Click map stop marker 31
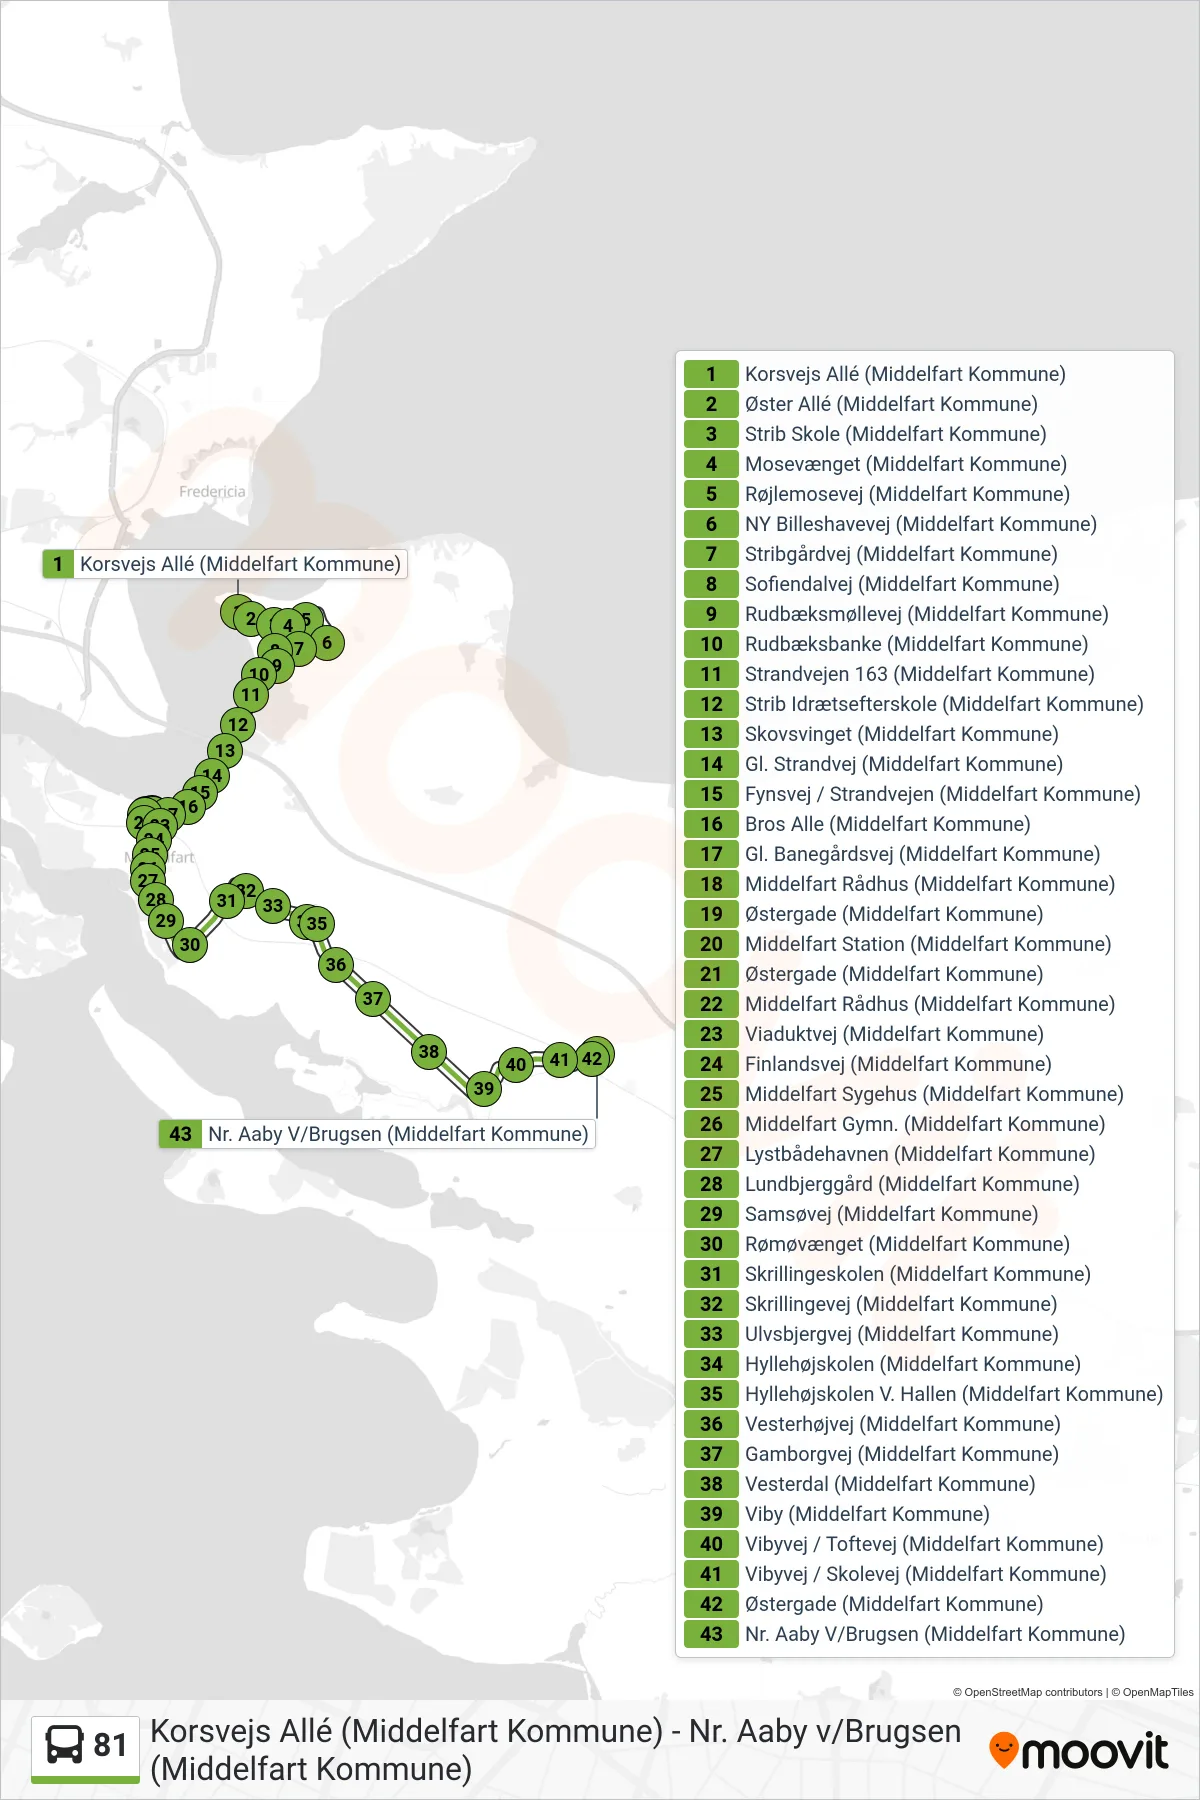The width and height of the screenshot is (1200, 1800). (x=227, y=900)
